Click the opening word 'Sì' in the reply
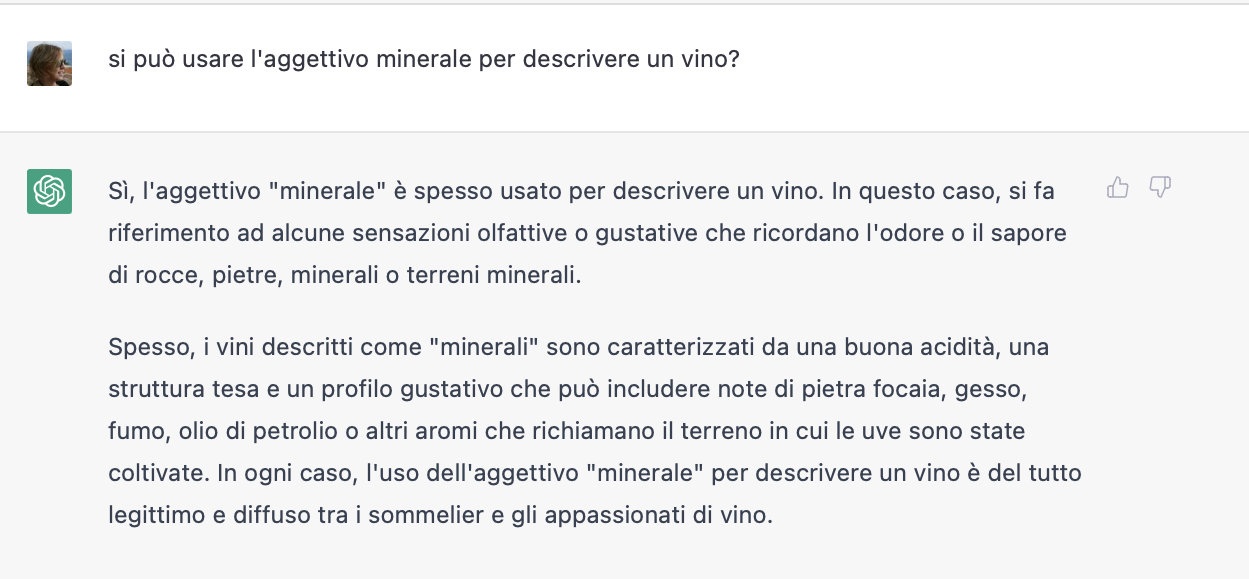This screenshot has height=579, width=1249. point(119,190)
